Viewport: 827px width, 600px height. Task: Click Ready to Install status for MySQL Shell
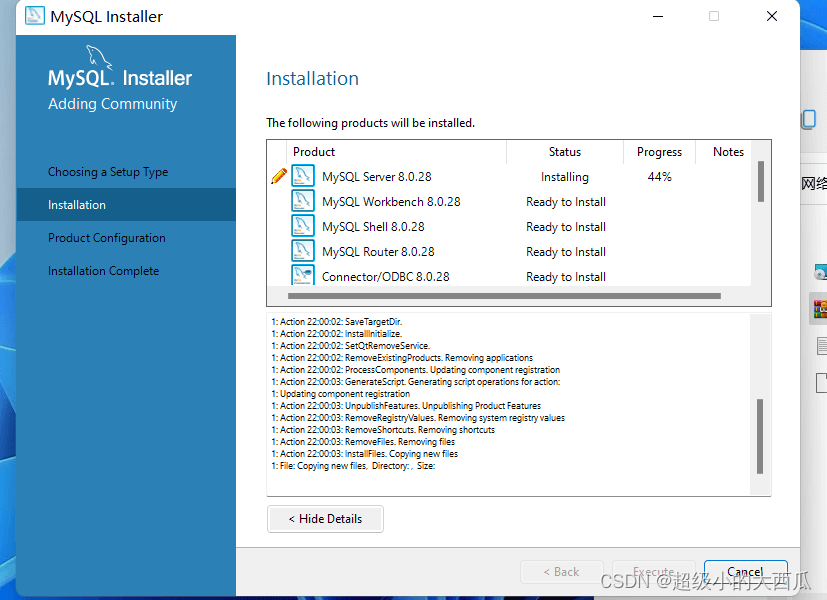coord(566,227)
